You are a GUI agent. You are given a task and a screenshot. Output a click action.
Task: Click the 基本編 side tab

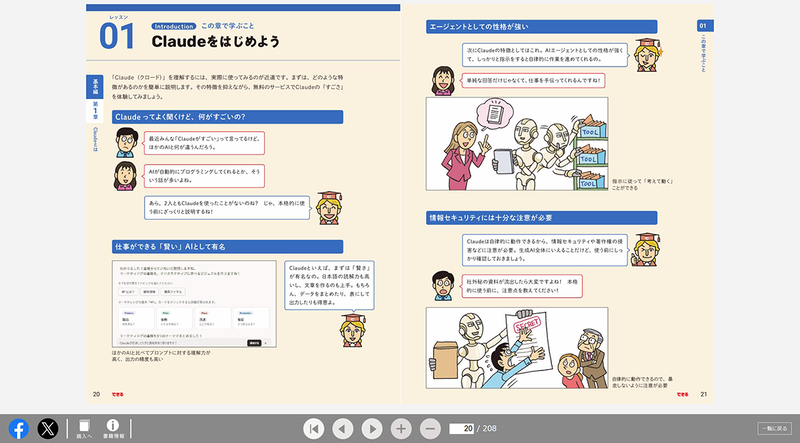[x=95, y=86]
